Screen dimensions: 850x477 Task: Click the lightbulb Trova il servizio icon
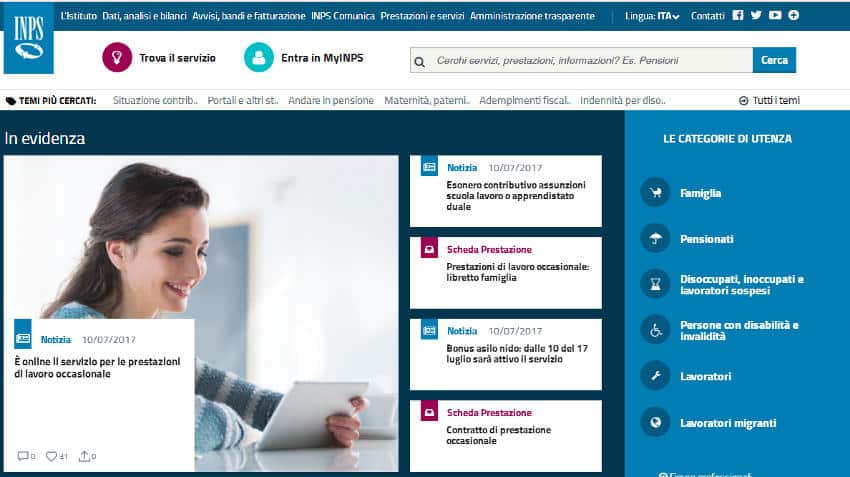(x=117, y=57)
